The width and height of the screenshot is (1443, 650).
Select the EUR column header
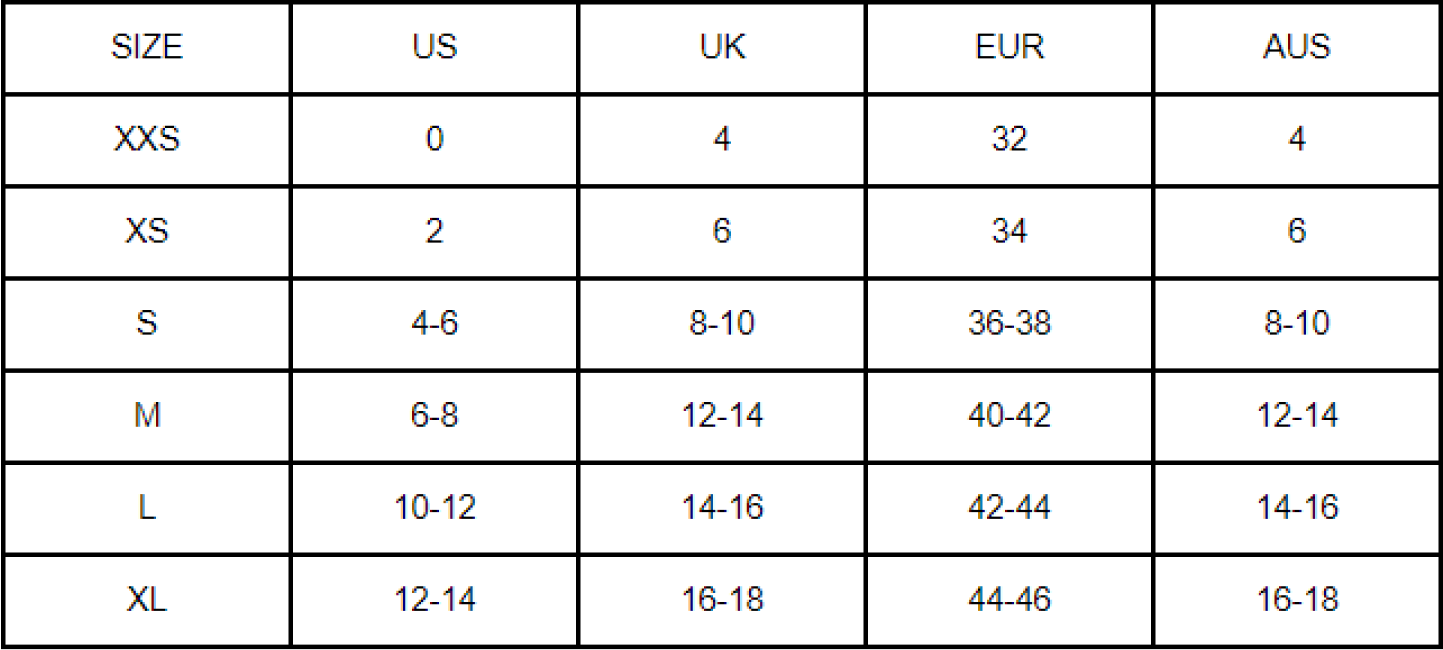pyautogui.click(x=1010, y=48)
